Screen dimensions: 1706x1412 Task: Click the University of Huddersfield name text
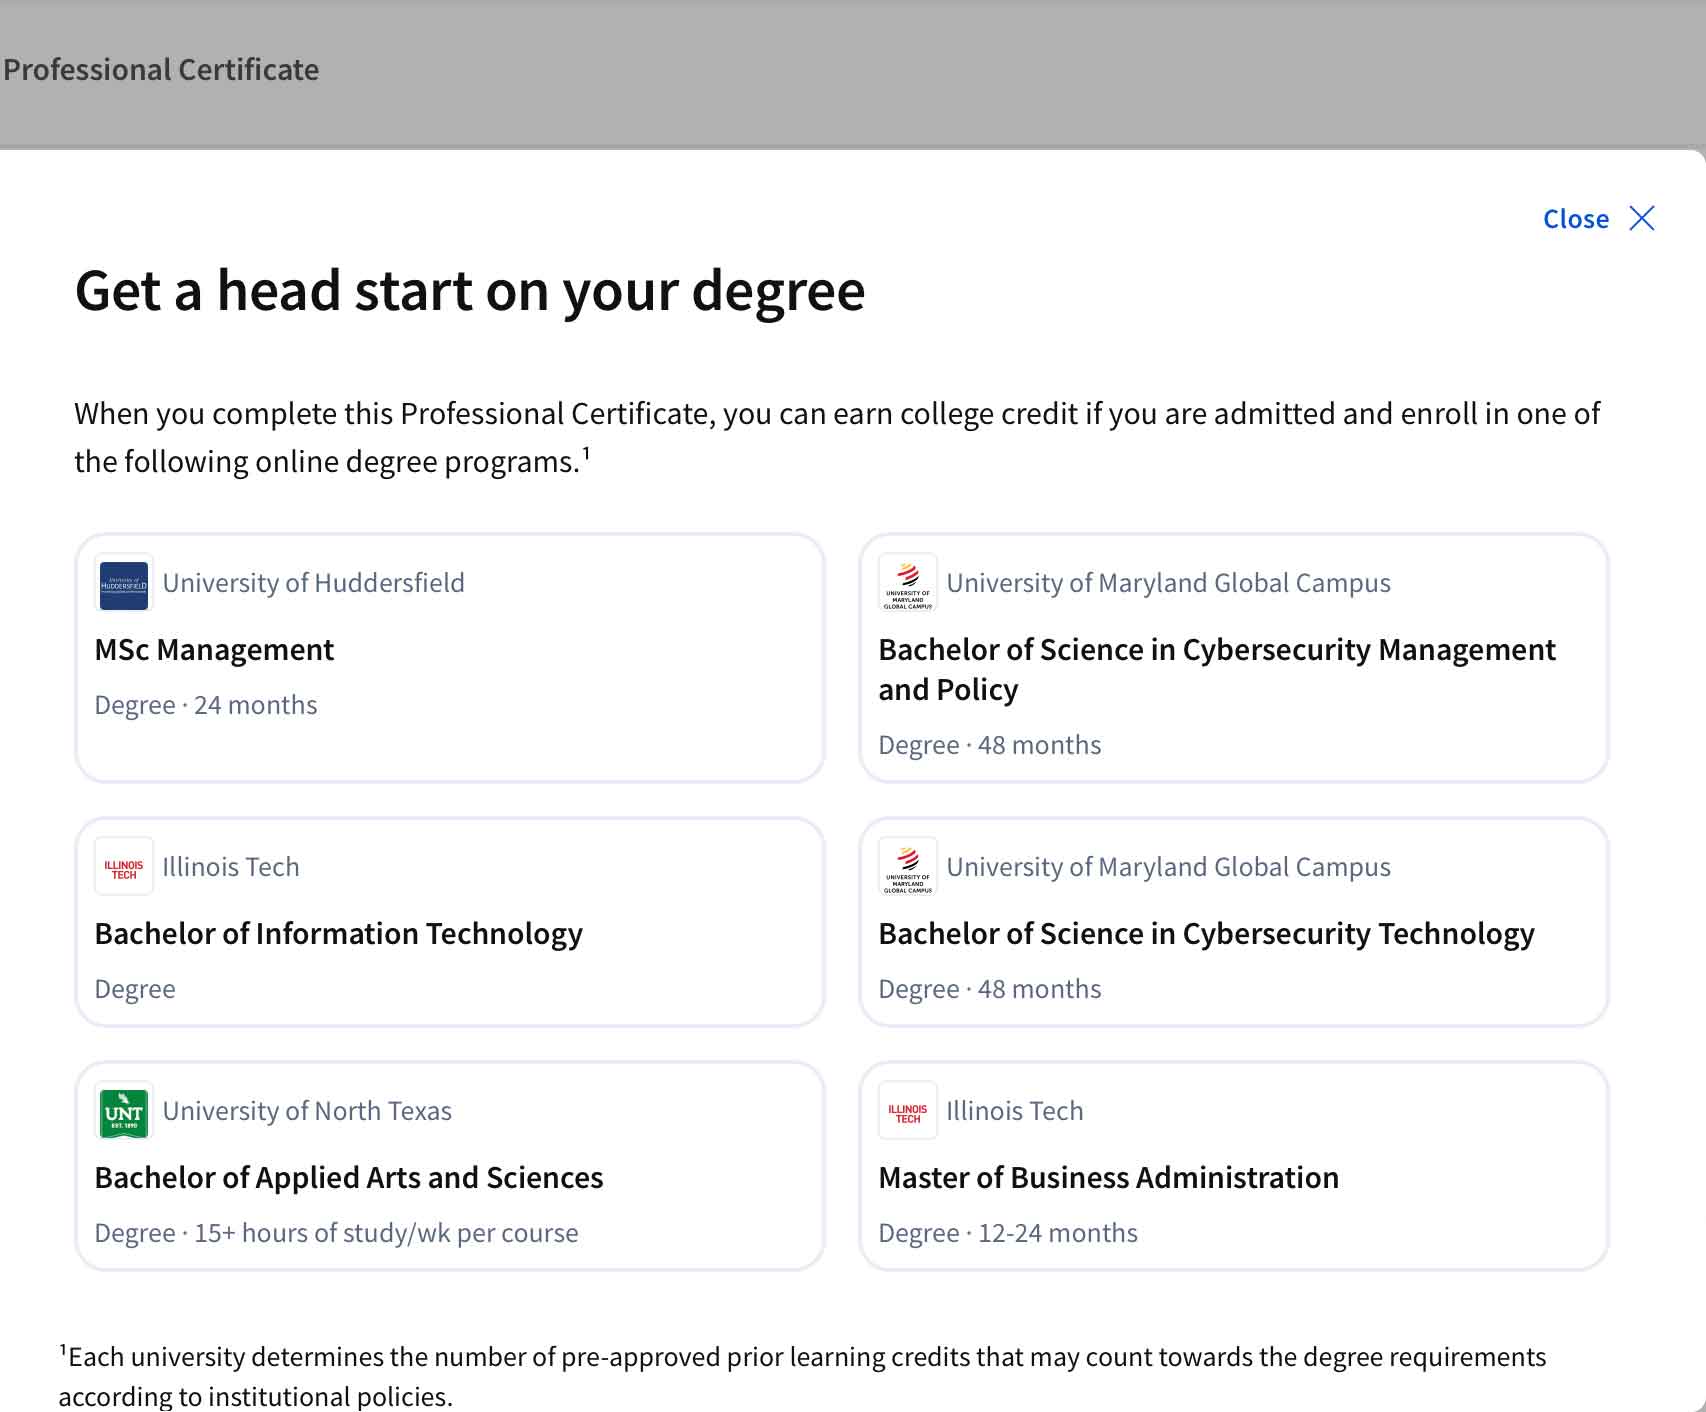(x=313, y=583)
